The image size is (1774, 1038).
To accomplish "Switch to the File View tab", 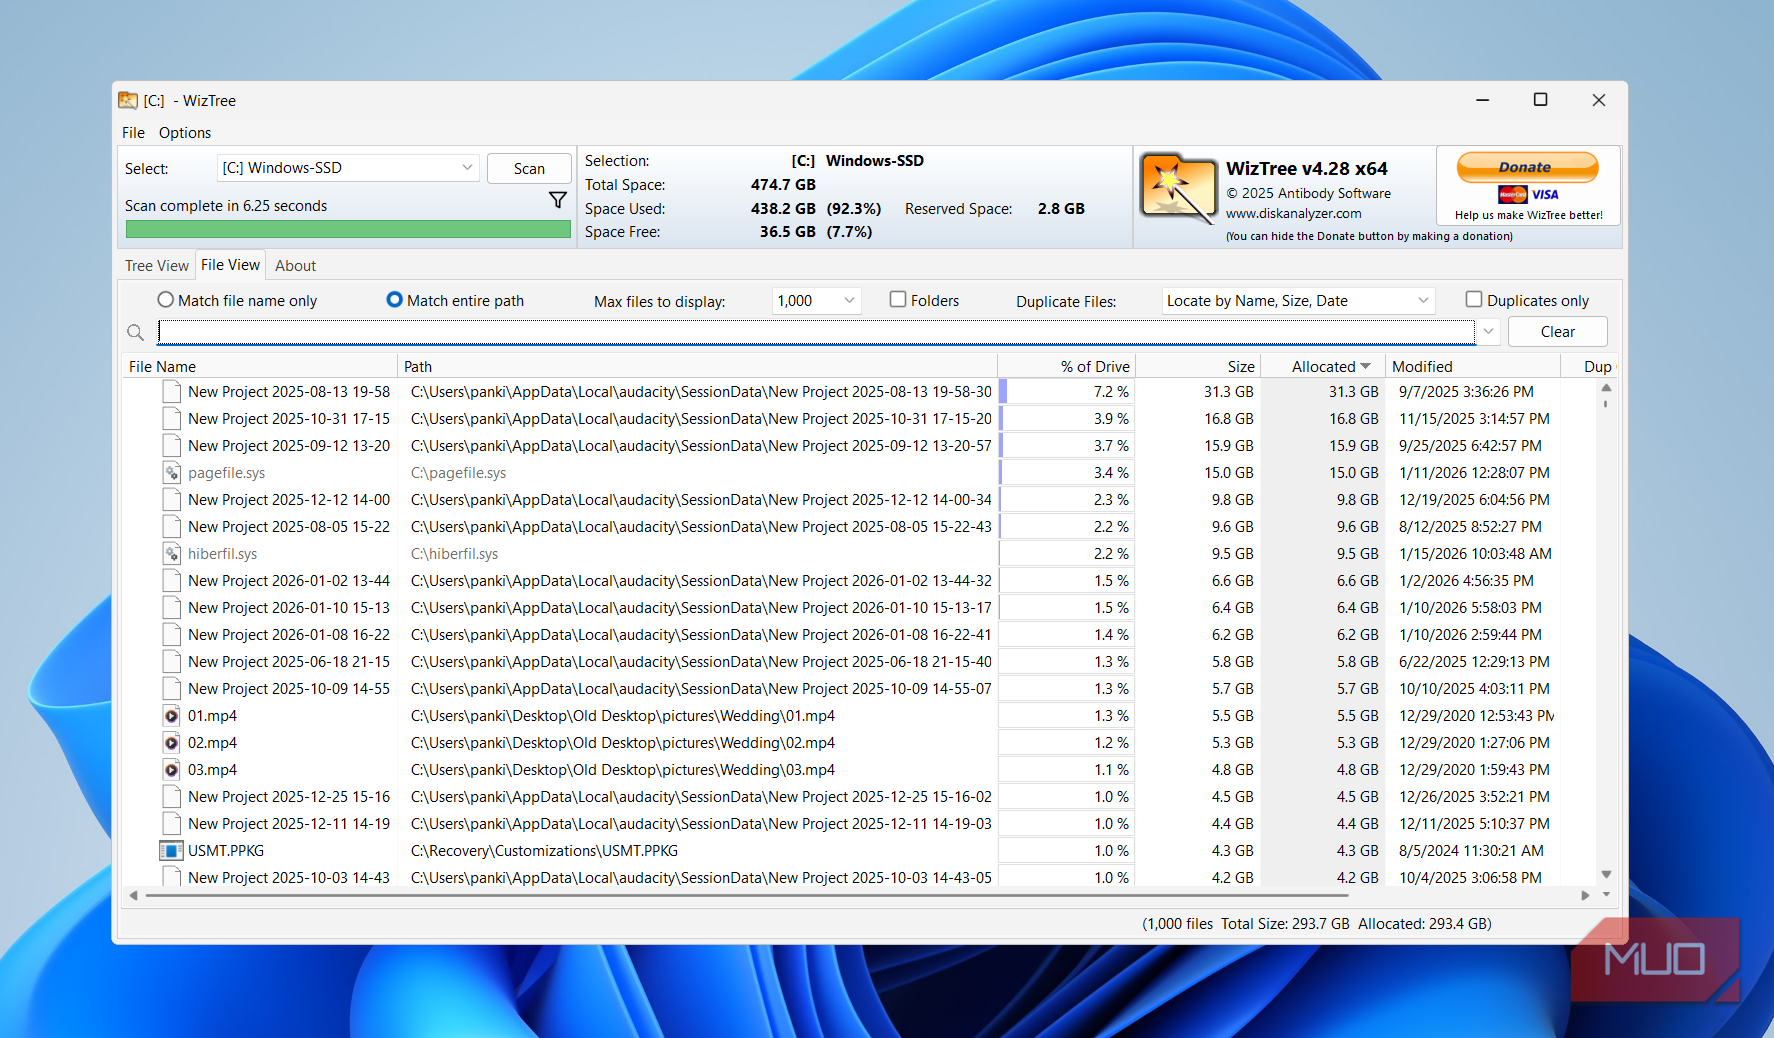I will coord(230,265).
